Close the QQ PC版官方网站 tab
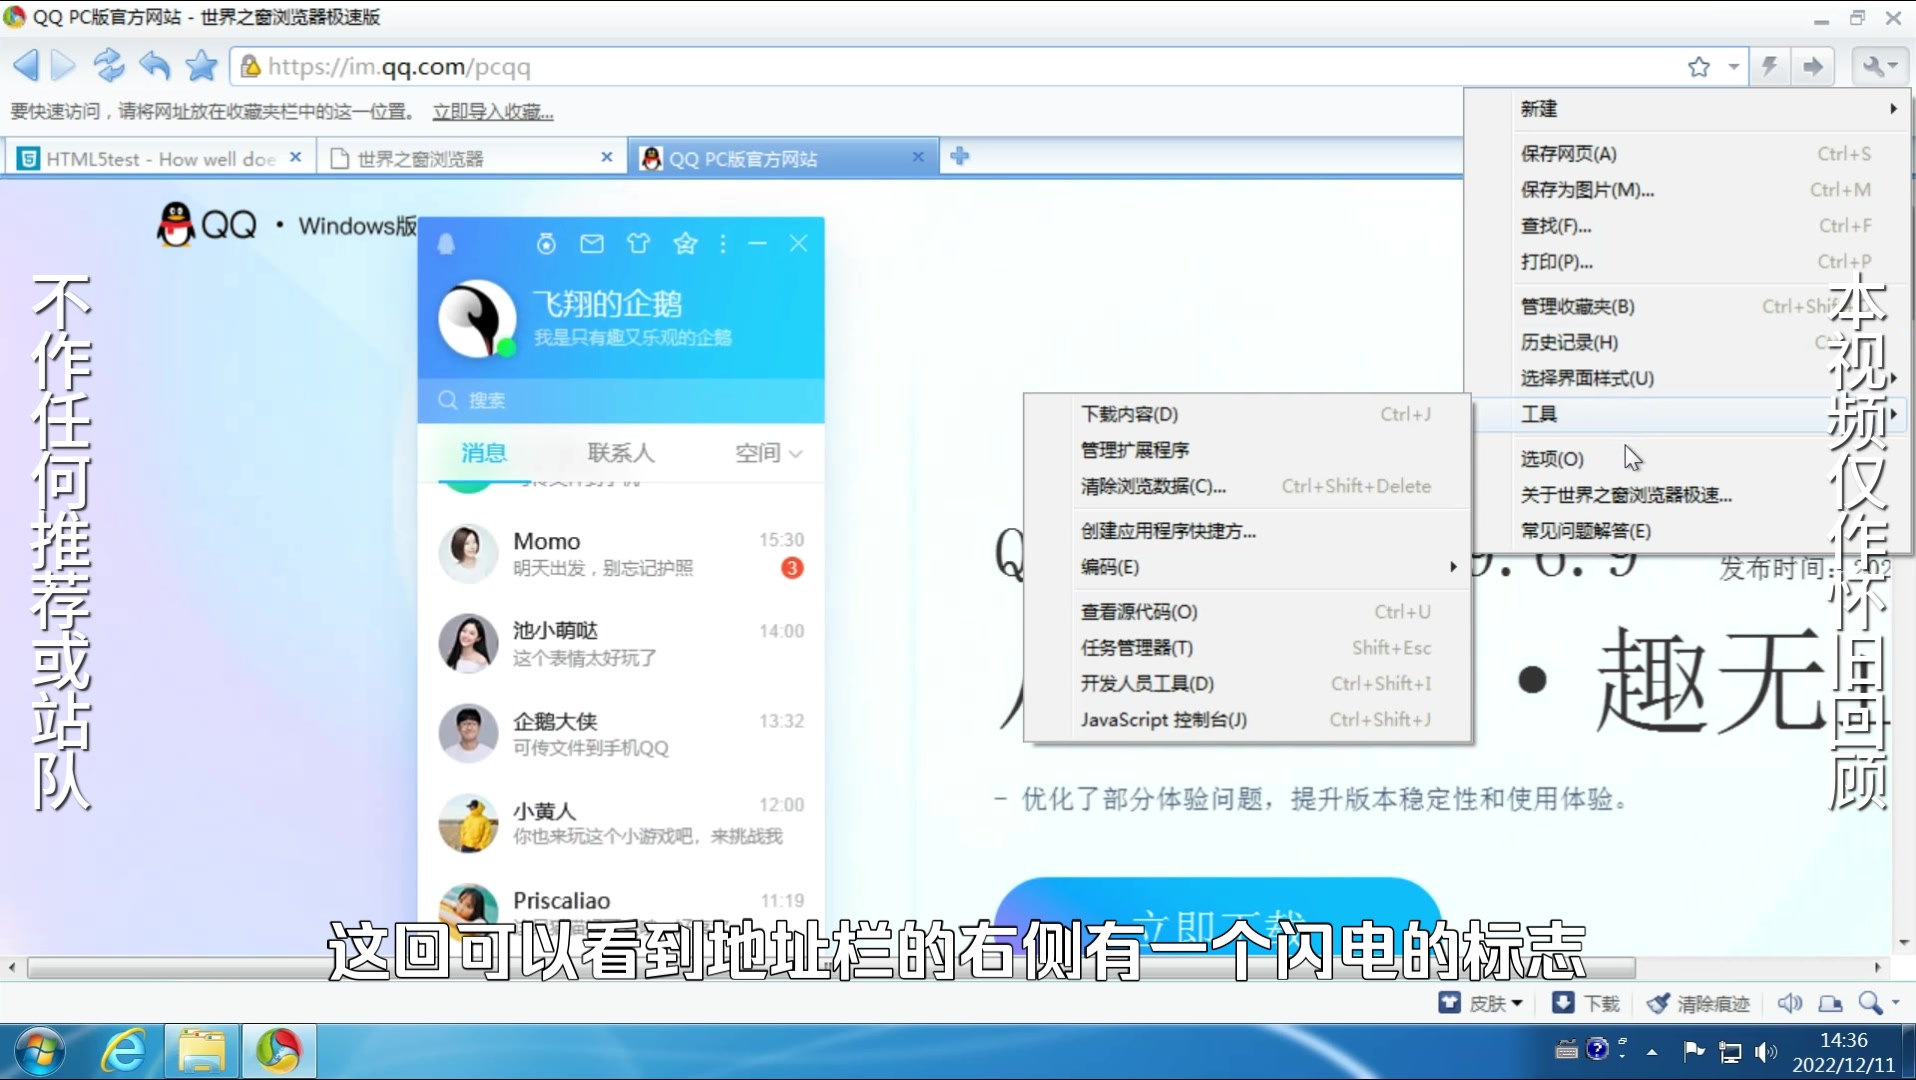The width and height of the screenshot is (1916, 1080). (x=918, y=157)
